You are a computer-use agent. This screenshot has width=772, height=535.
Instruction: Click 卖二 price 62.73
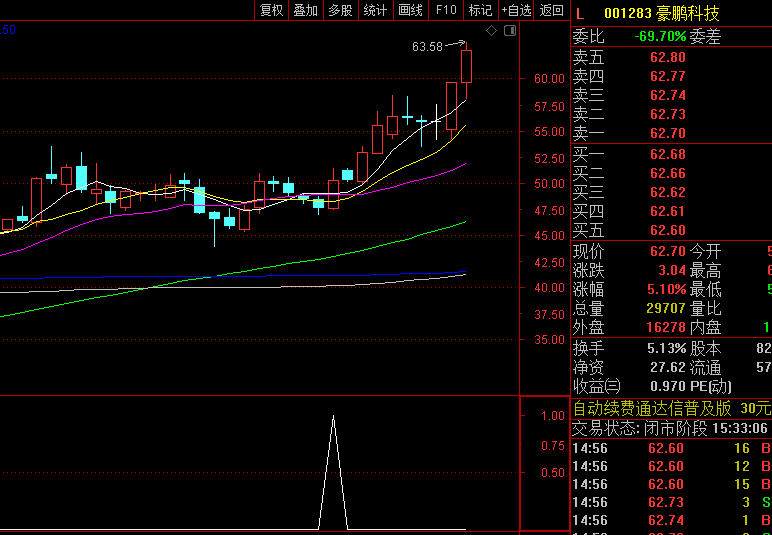point(668,114)
